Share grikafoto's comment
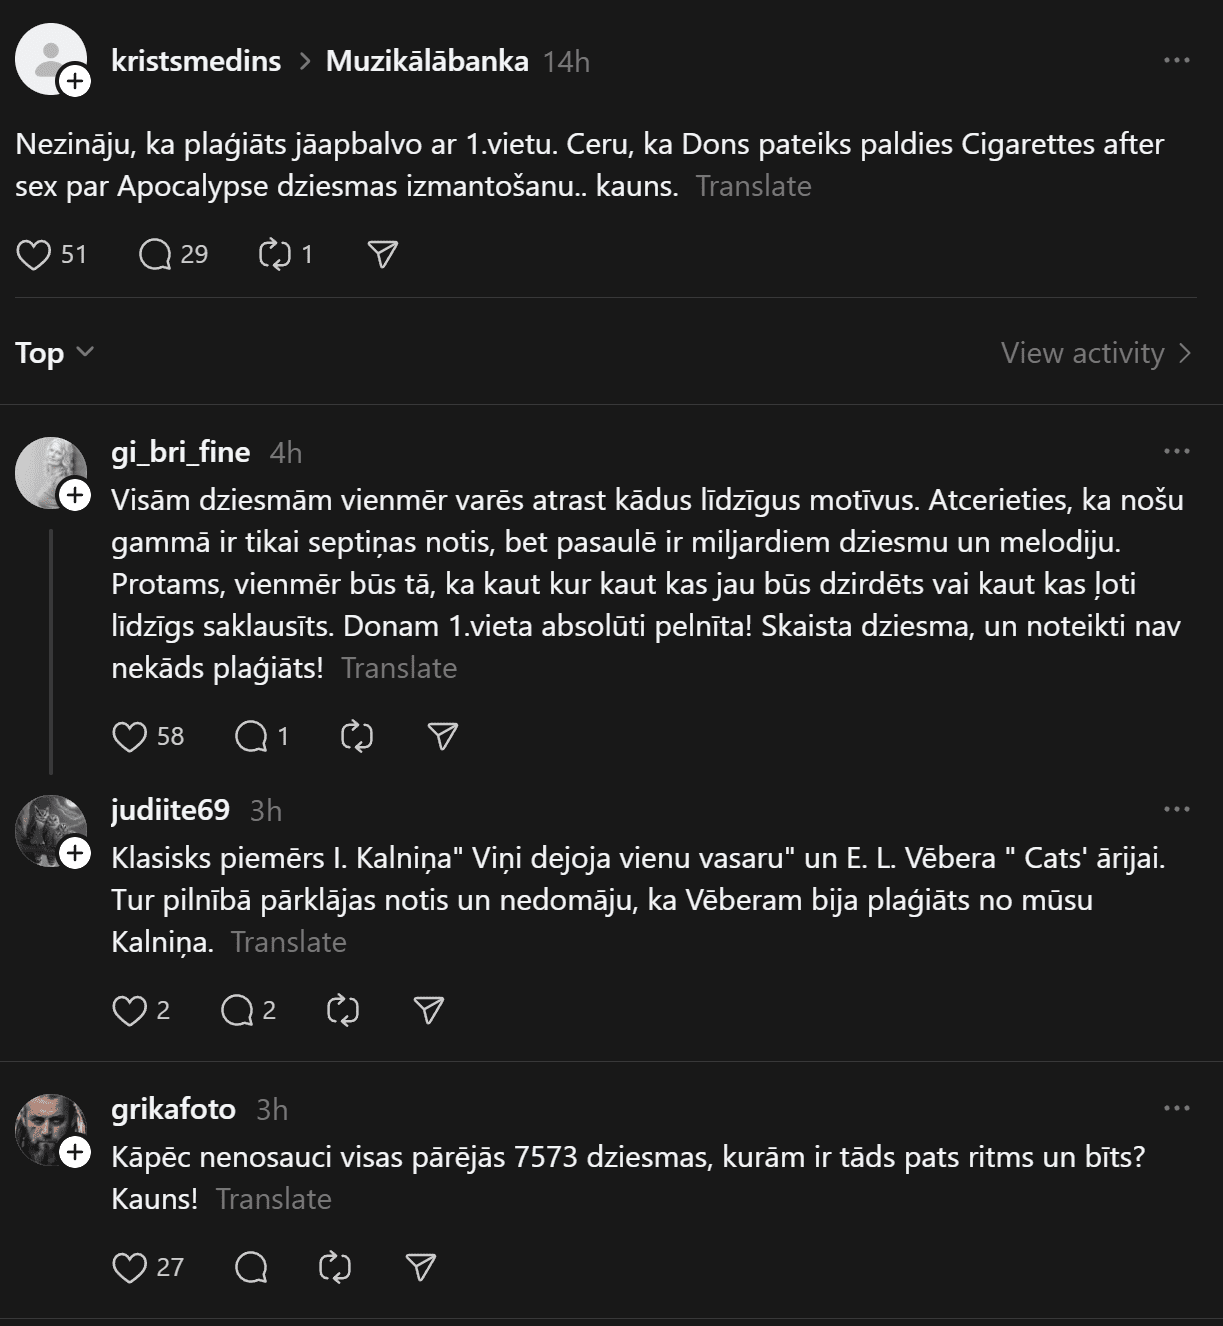The image size is (1223, 1326). coord(421,1268)
